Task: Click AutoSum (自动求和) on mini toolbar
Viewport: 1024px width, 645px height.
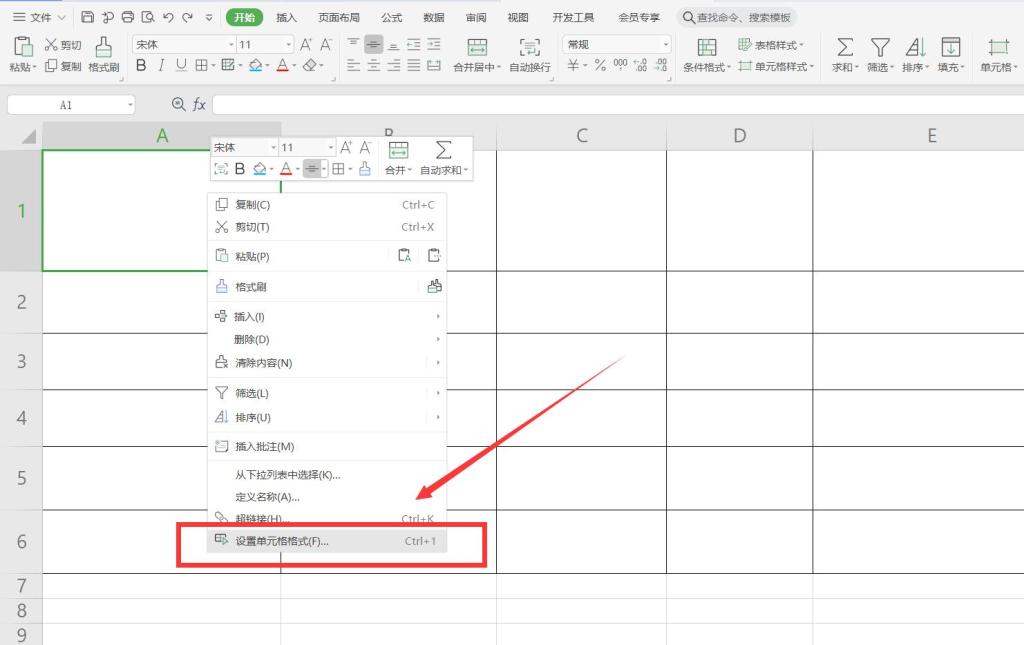Action: click(443, 158)
